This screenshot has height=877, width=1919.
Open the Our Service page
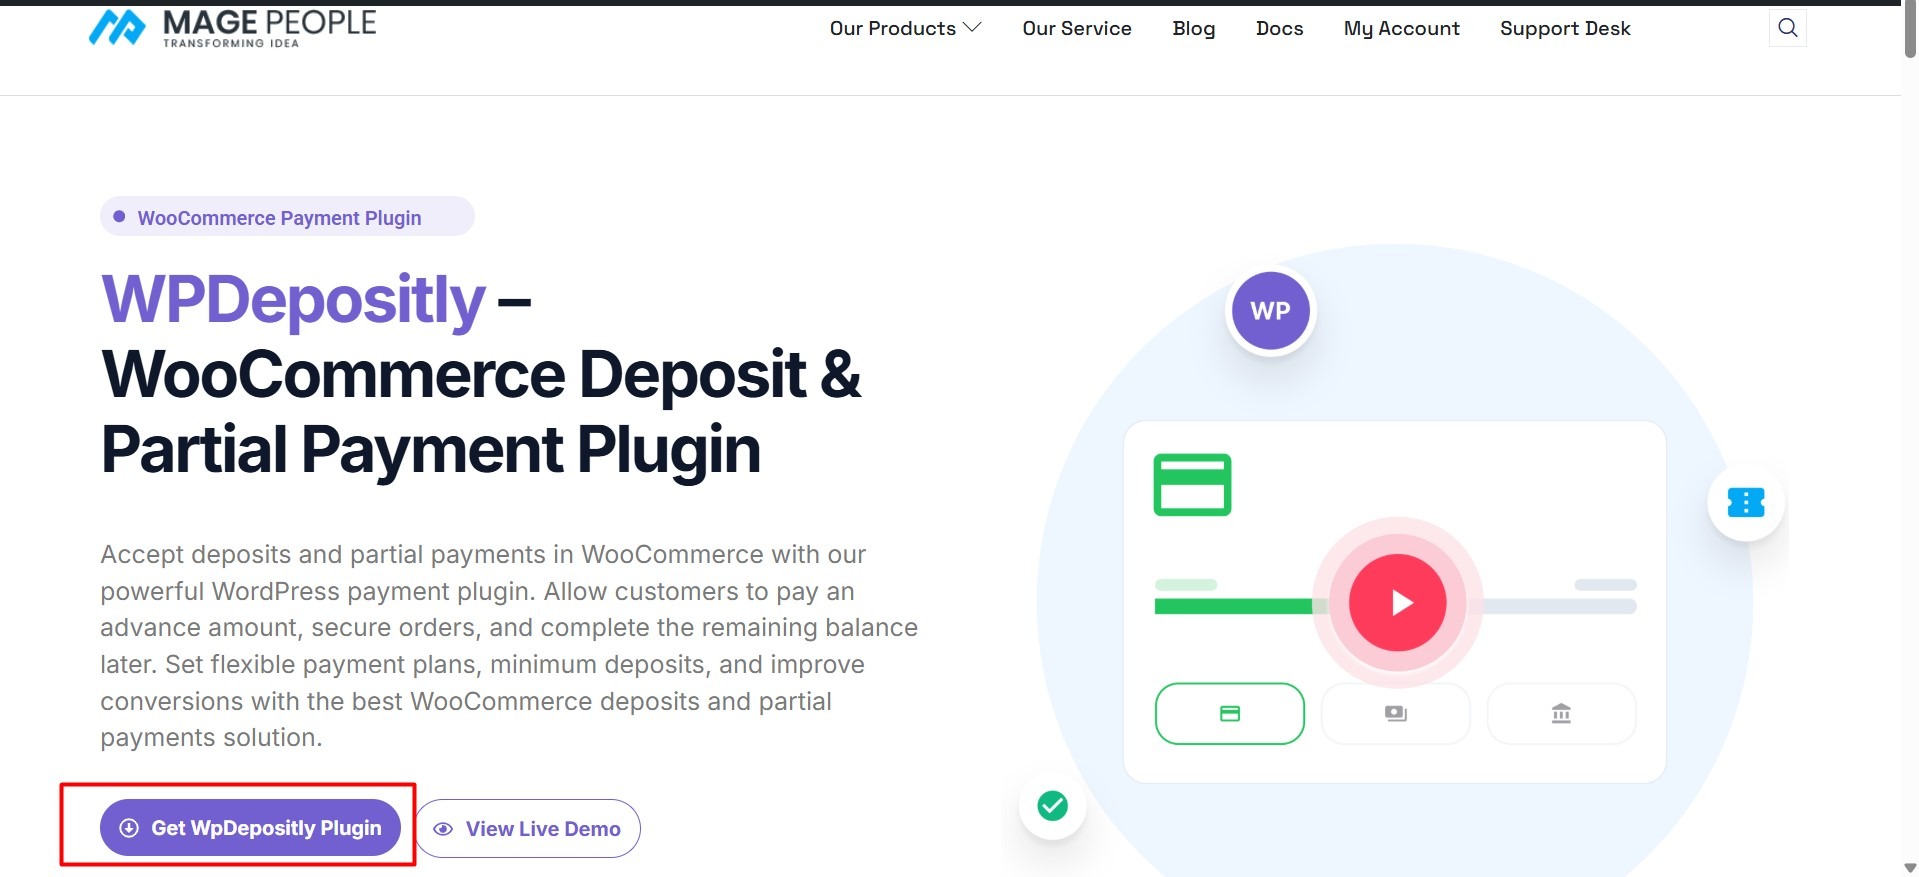click(1076, 29)
